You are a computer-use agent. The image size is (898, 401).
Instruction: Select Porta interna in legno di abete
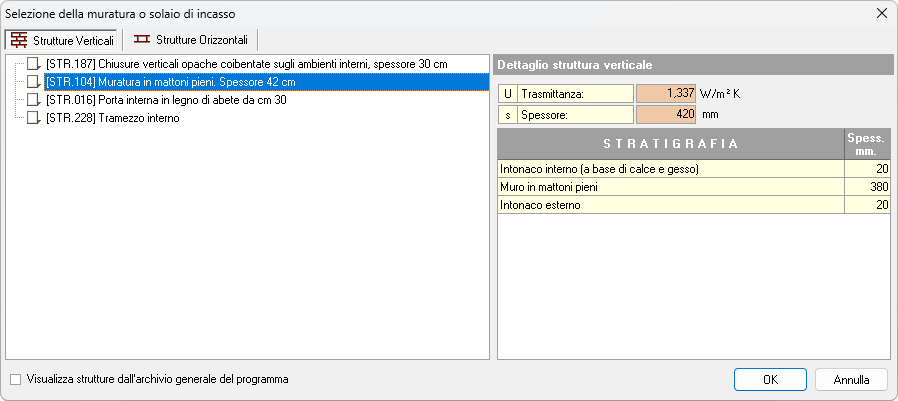[166, 100]
